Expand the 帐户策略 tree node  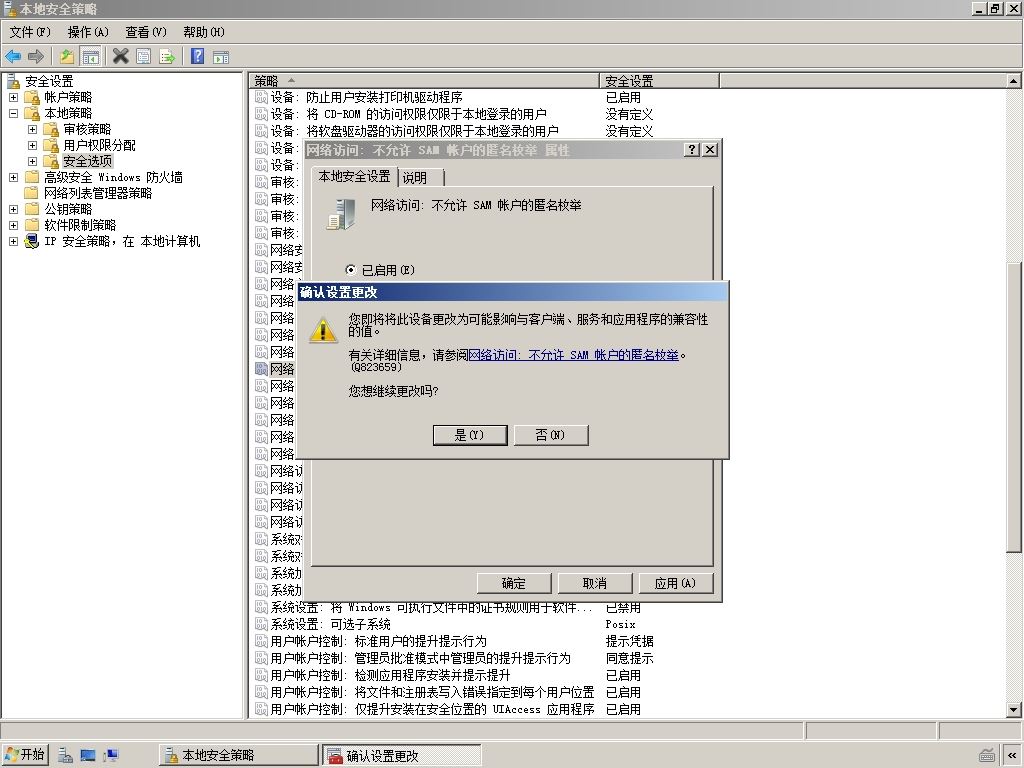click(13, 97)
